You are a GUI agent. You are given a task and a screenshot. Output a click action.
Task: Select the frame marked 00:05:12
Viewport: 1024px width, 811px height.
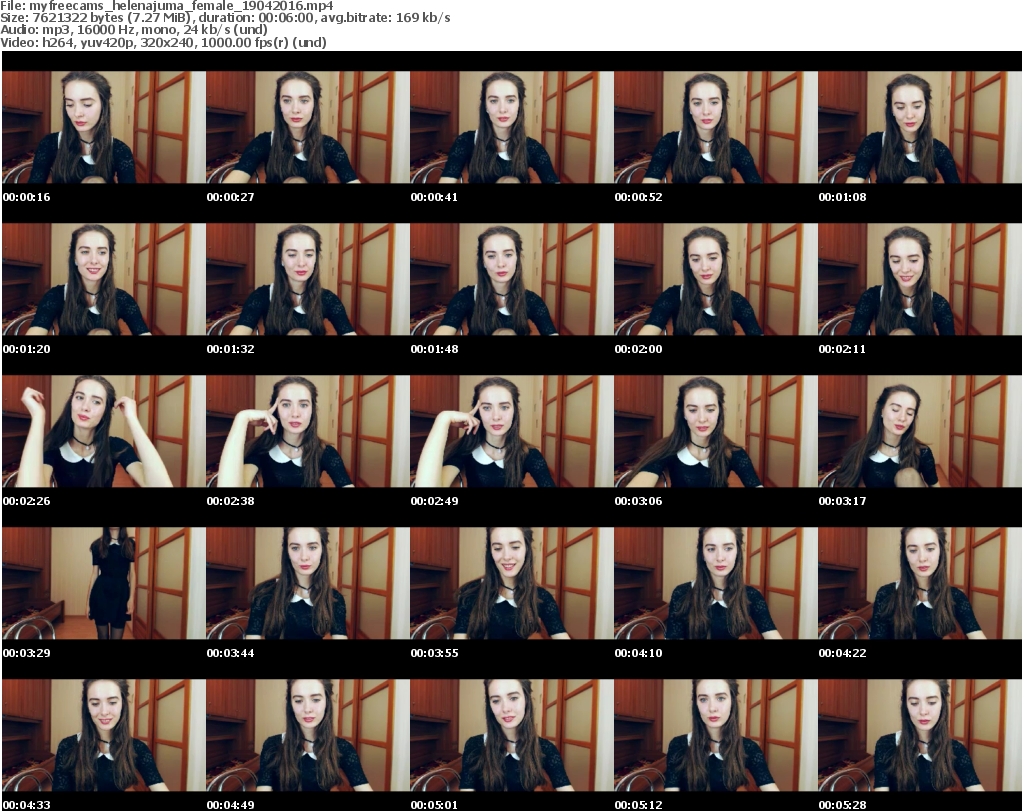tap(716, 735)
